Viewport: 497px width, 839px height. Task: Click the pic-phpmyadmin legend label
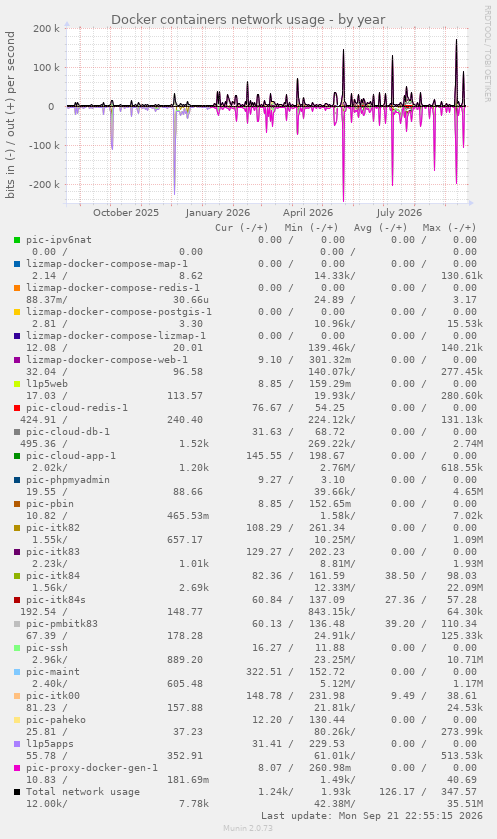[x=68, y=480]
